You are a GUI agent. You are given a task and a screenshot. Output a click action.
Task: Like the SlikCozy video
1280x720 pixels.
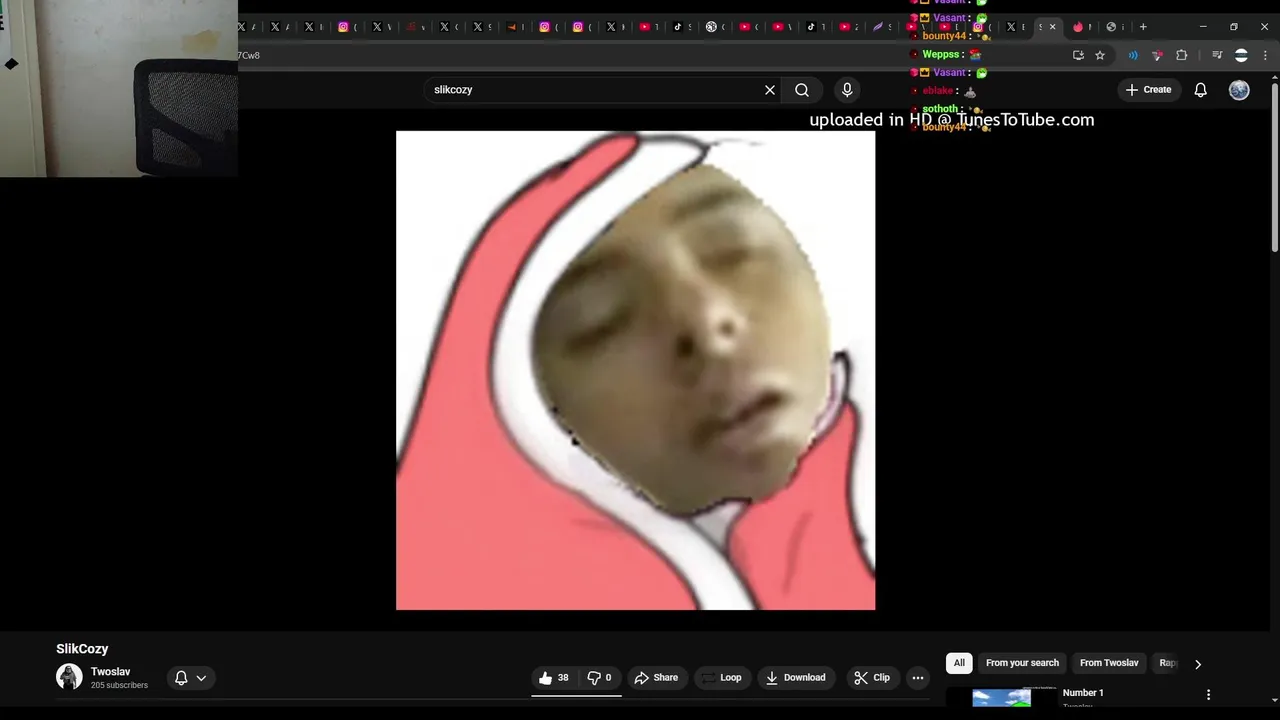point(554,678)
